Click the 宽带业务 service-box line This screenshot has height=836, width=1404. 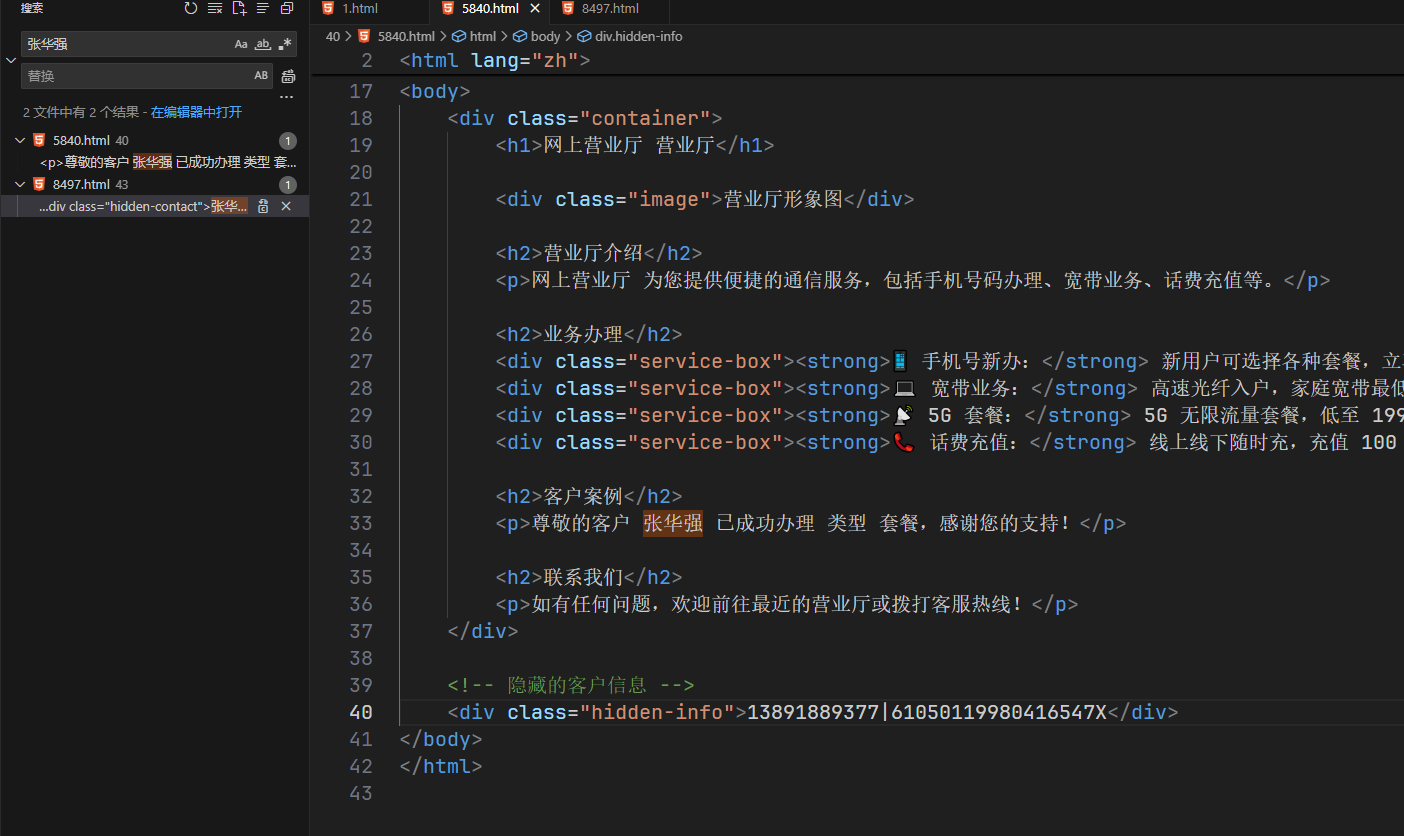pyautogui.click(x=949, y=388)
